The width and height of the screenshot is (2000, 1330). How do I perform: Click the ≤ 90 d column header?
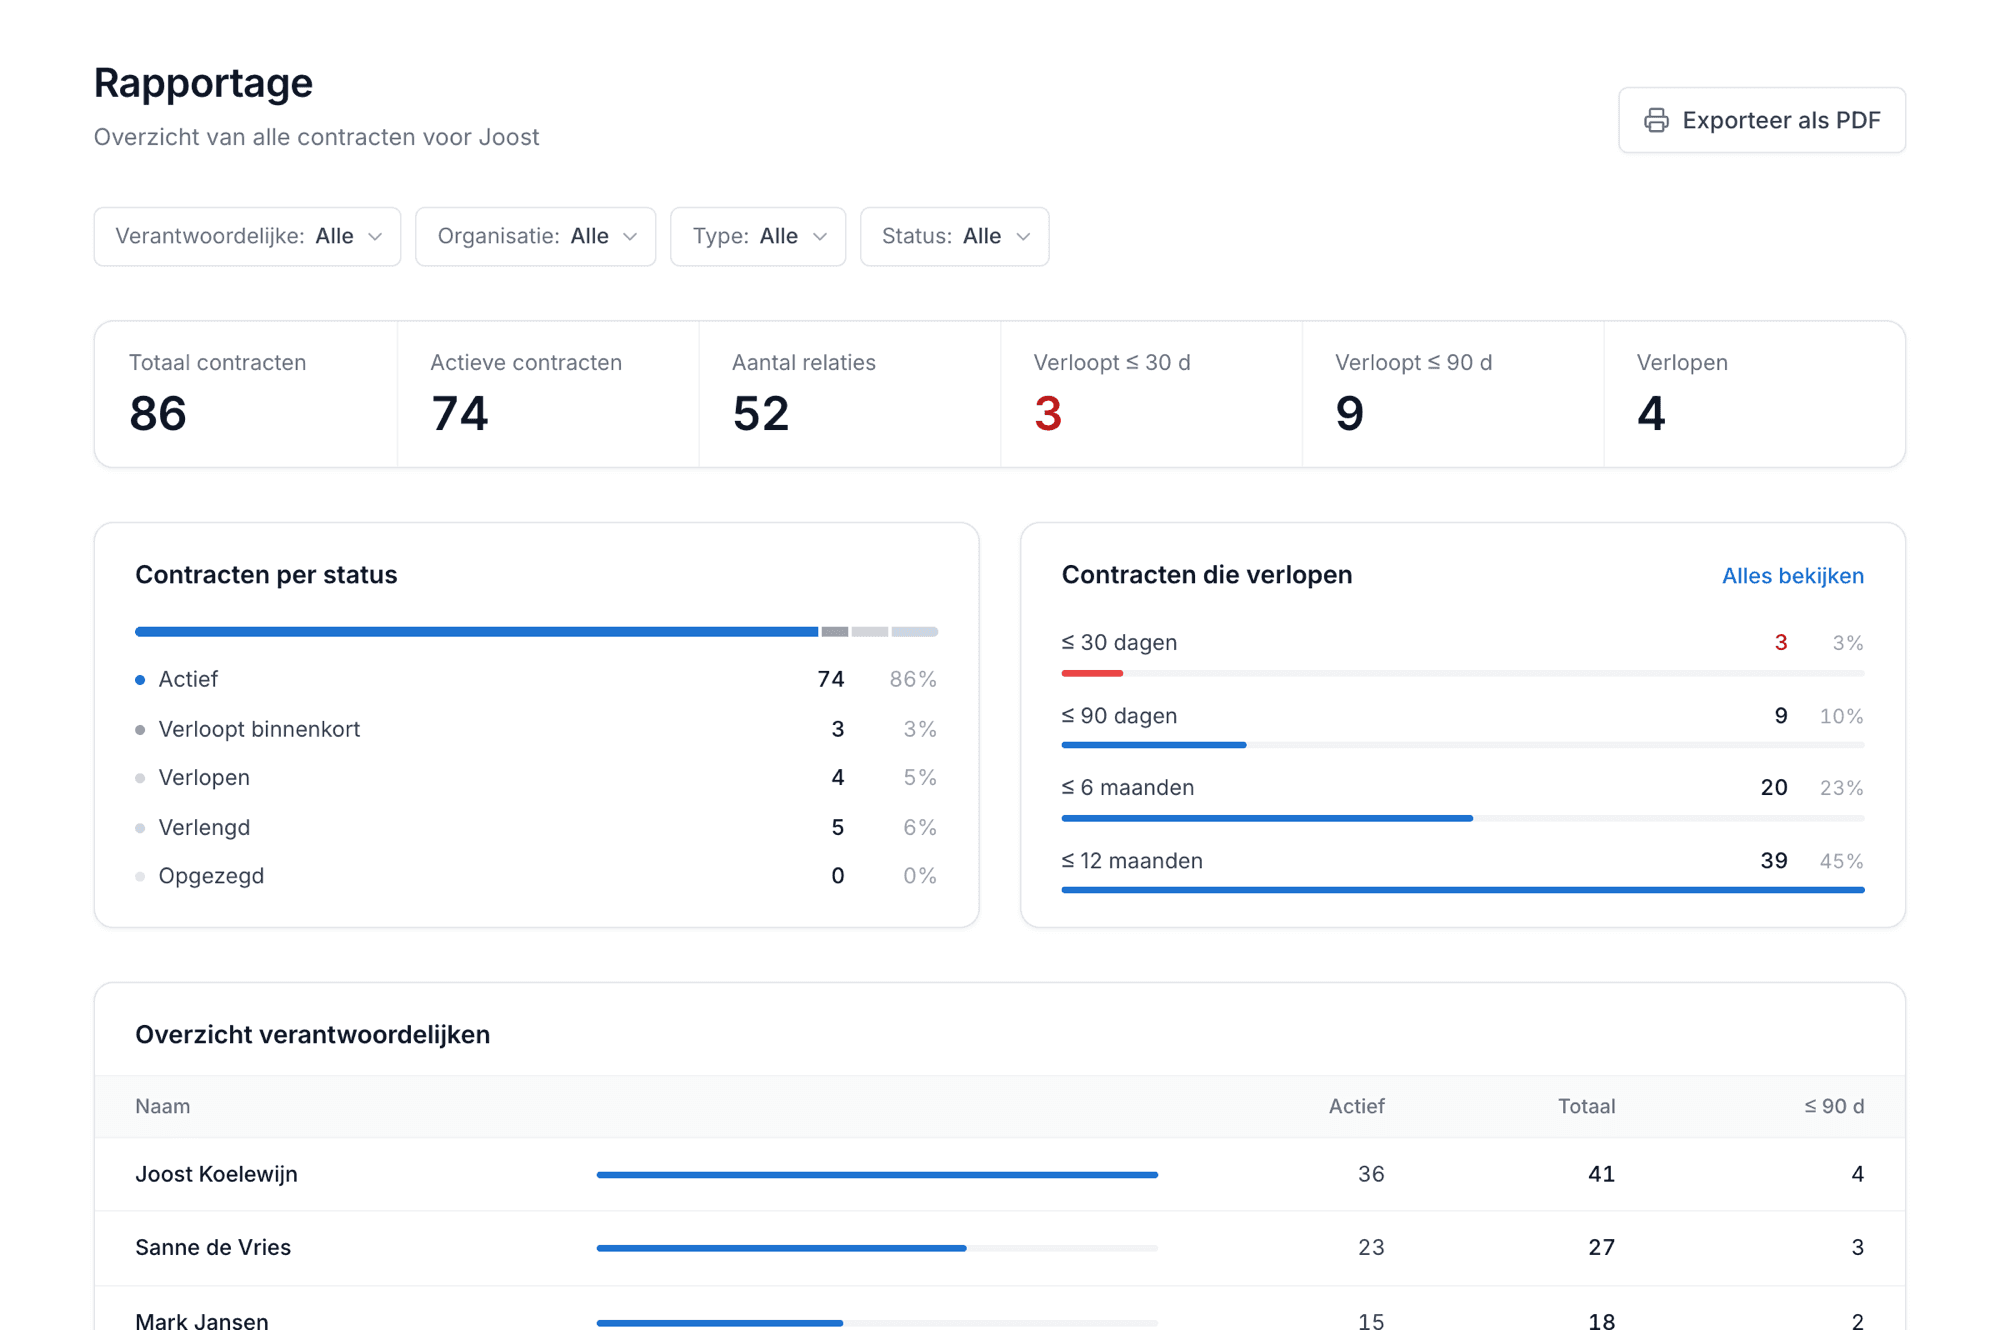click(x=1834, y=1106)
